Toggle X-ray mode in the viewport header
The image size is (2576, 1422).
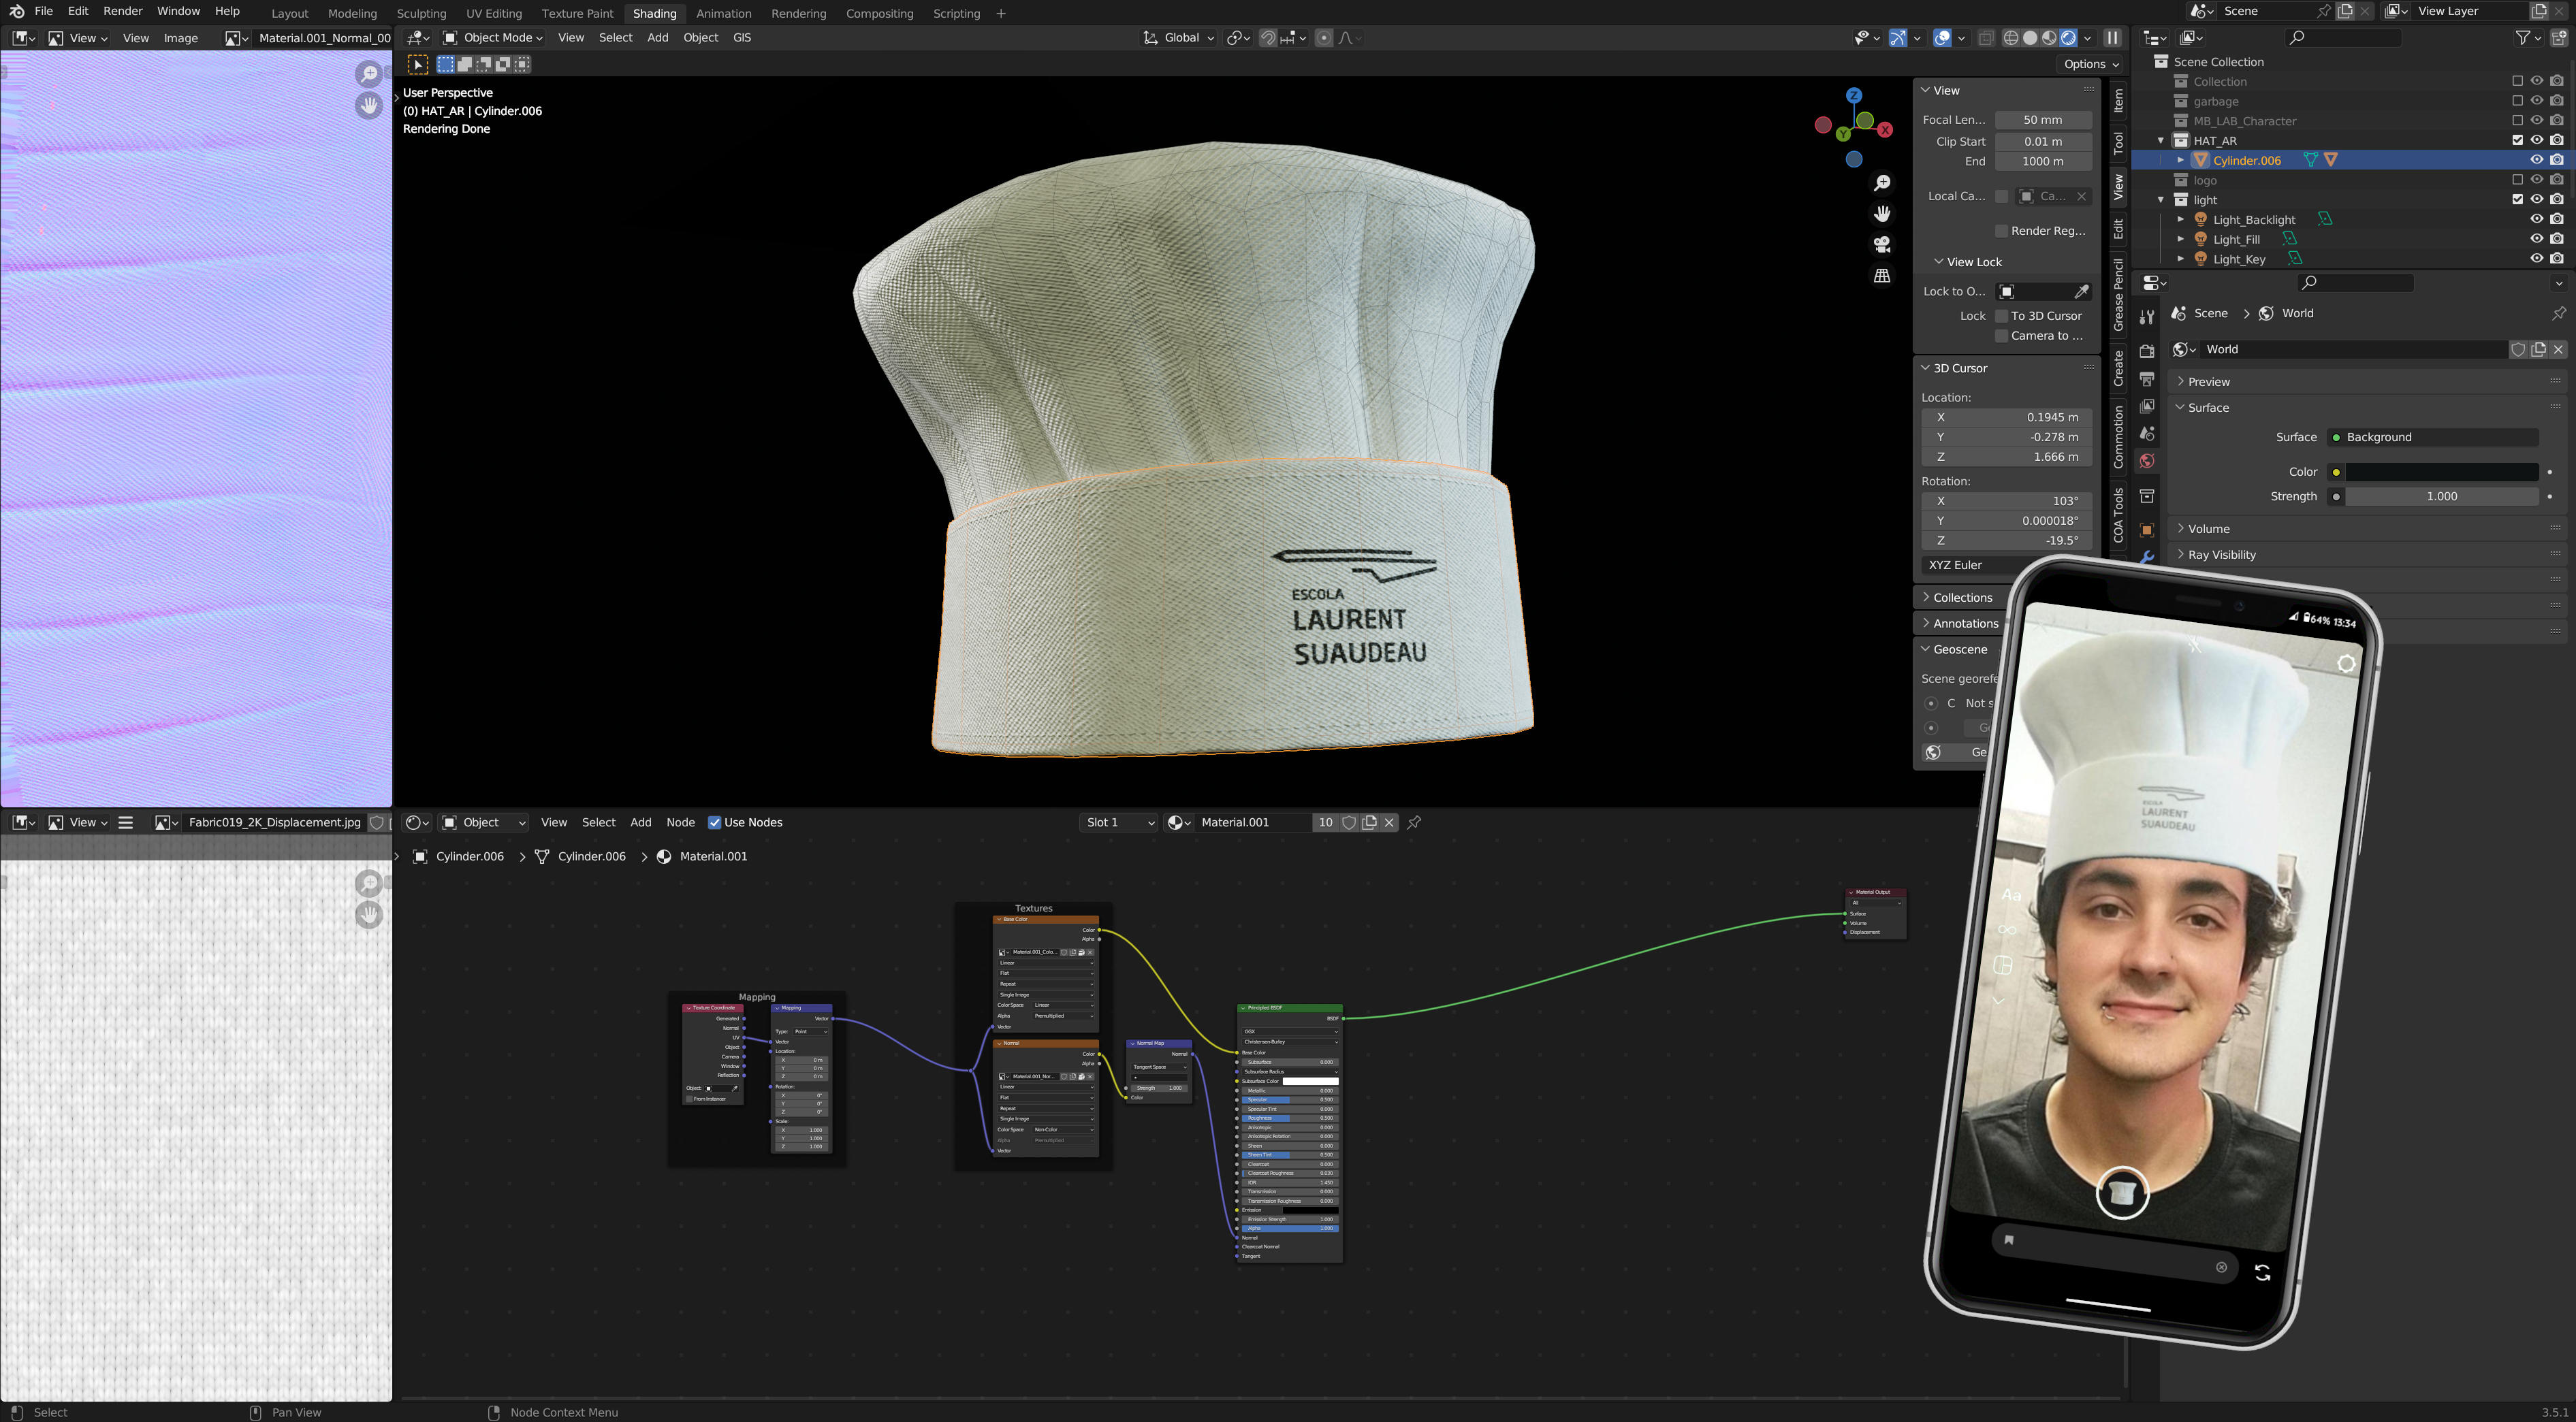pyautogui.click(x=1985, y=38)
